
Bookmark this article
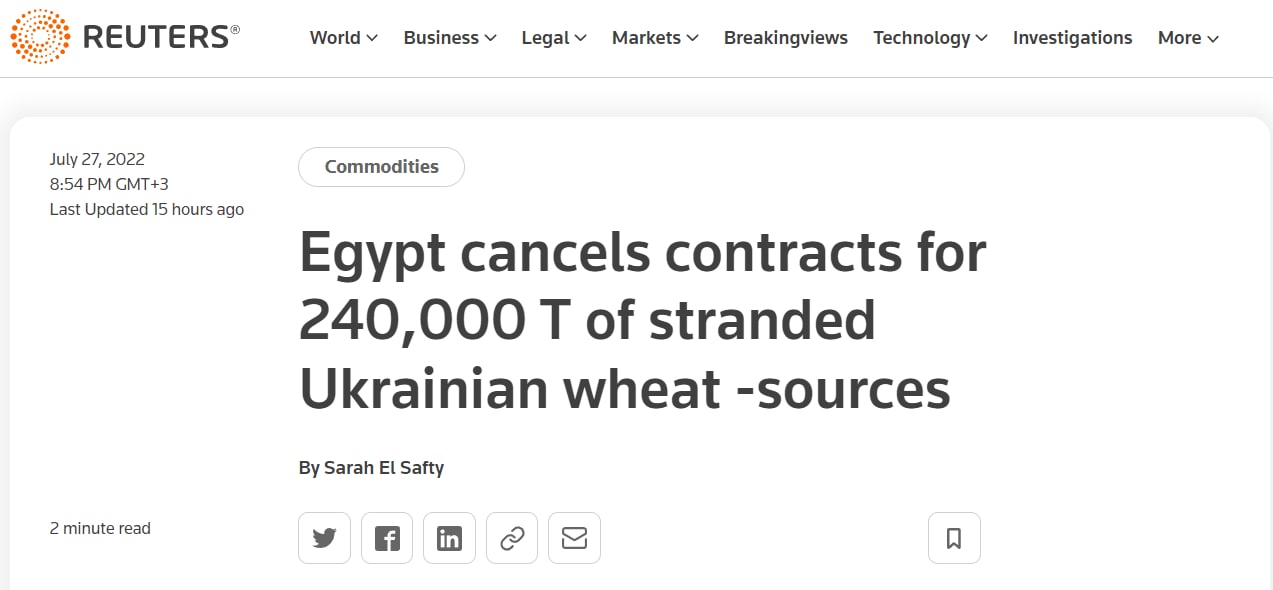click(954, 538)
